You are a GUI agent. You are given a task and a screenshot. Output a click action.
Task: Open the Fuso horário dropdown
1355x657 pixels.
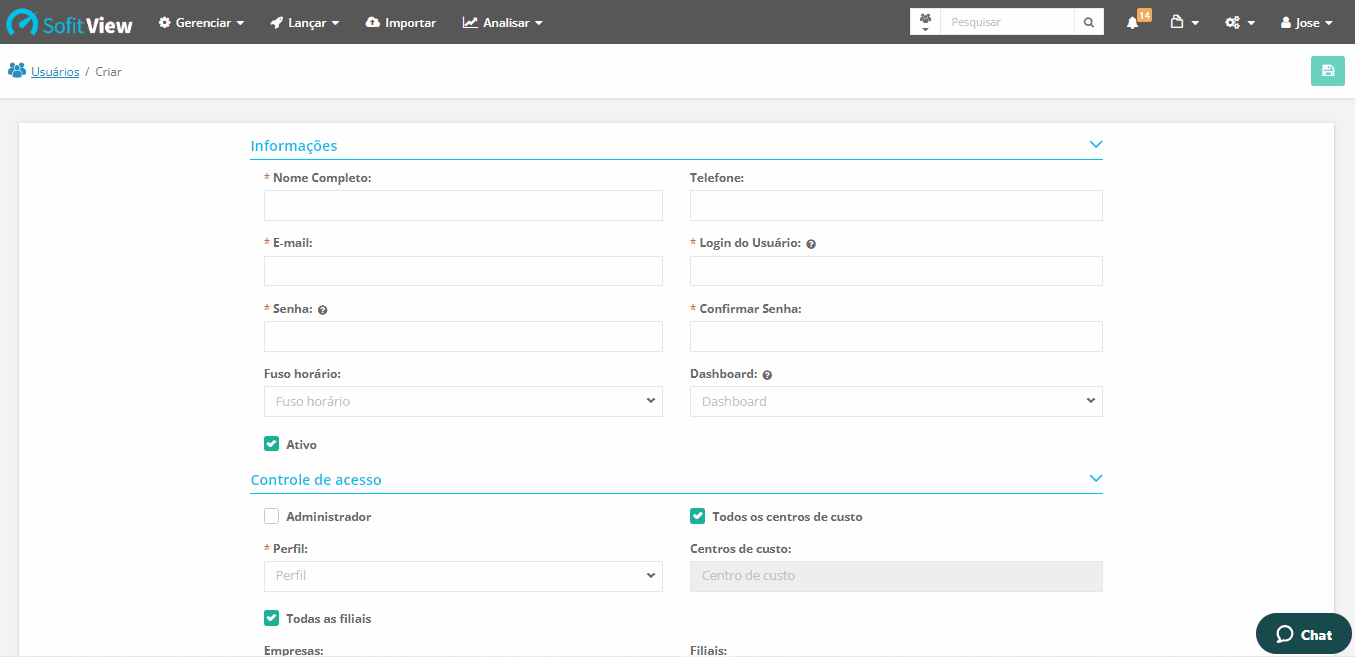pyautogui.click(x=463, y=401)
